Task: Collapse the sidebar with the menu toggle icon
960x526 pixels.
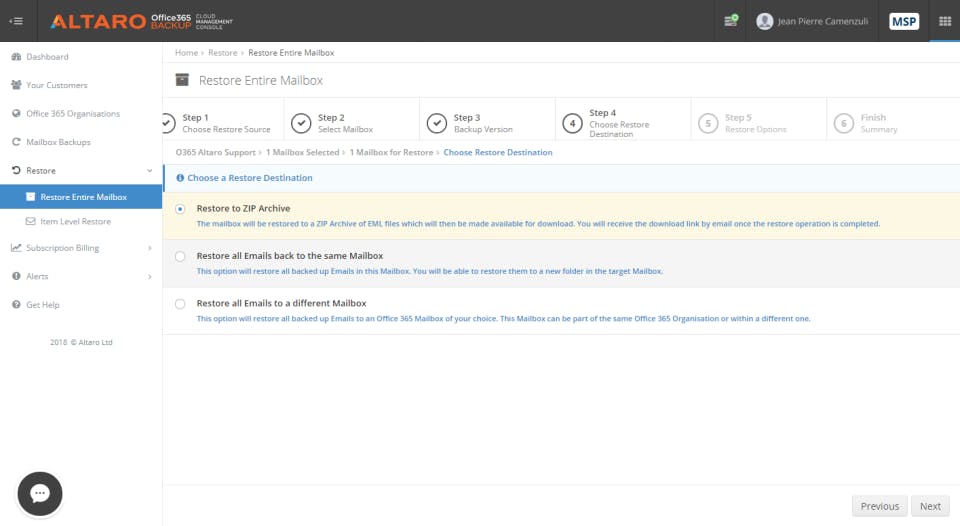Action: [x=17, y=21]
